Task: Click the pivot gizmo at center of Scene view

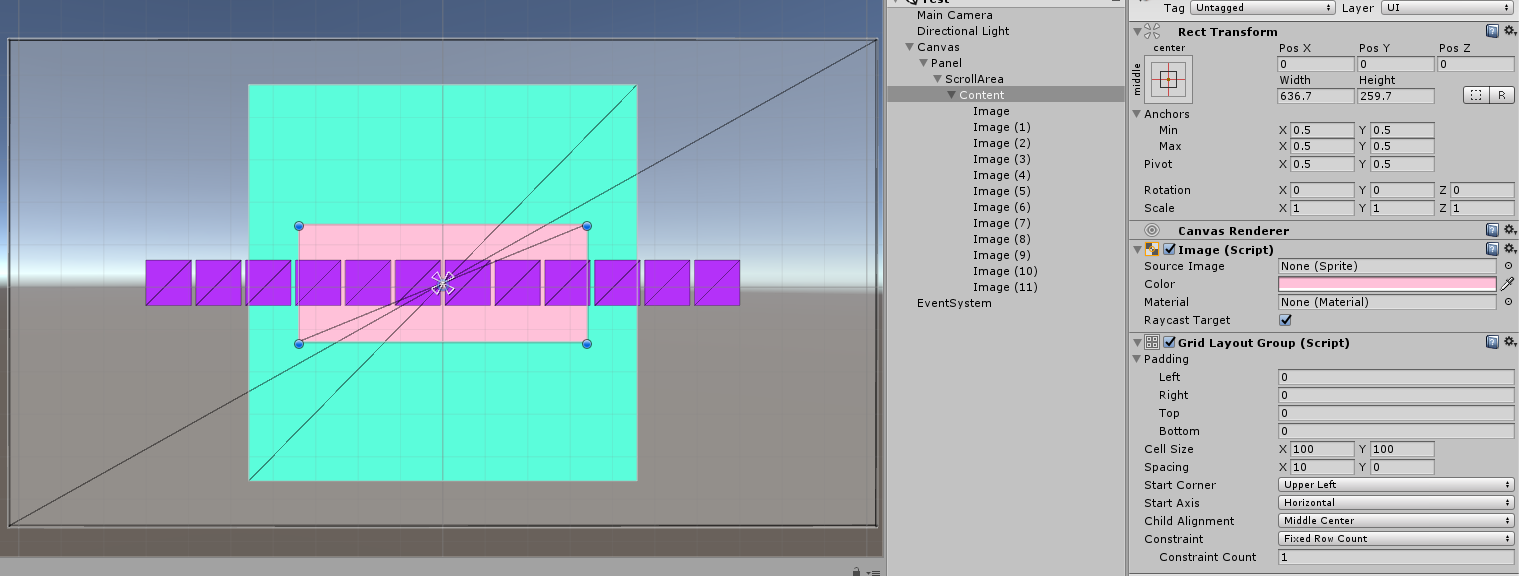Action: pyautogui.click(x=442, y=283)
